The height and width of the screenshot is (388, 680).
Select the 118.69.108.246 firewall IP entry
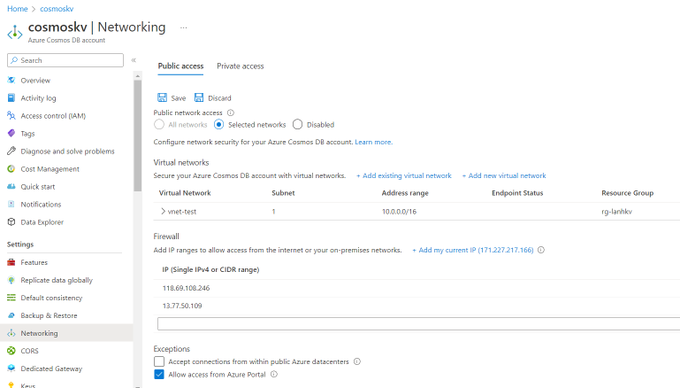[x=186, y=288]
